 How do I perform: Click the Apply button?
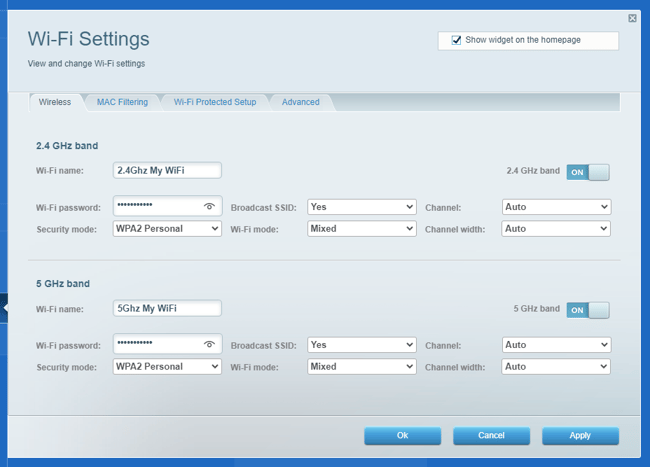coord(580,436)
